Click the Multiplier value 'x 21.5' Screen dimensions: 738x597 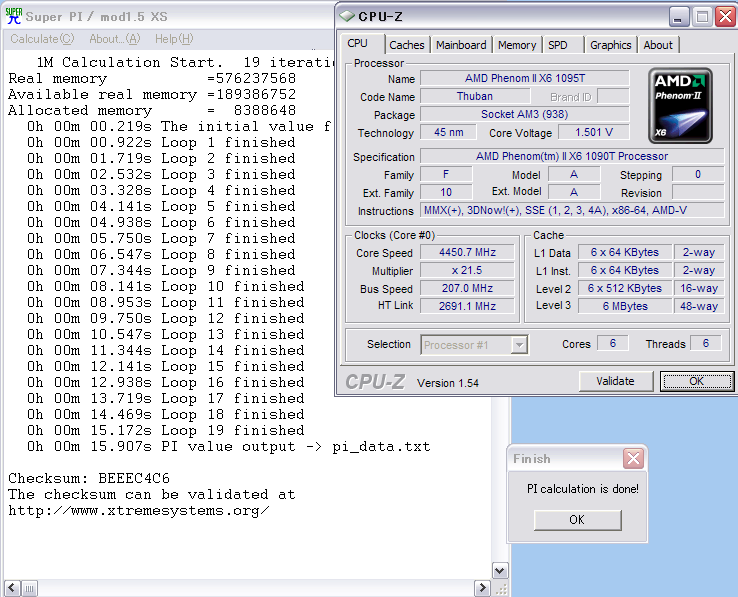[x=467, y=270]
